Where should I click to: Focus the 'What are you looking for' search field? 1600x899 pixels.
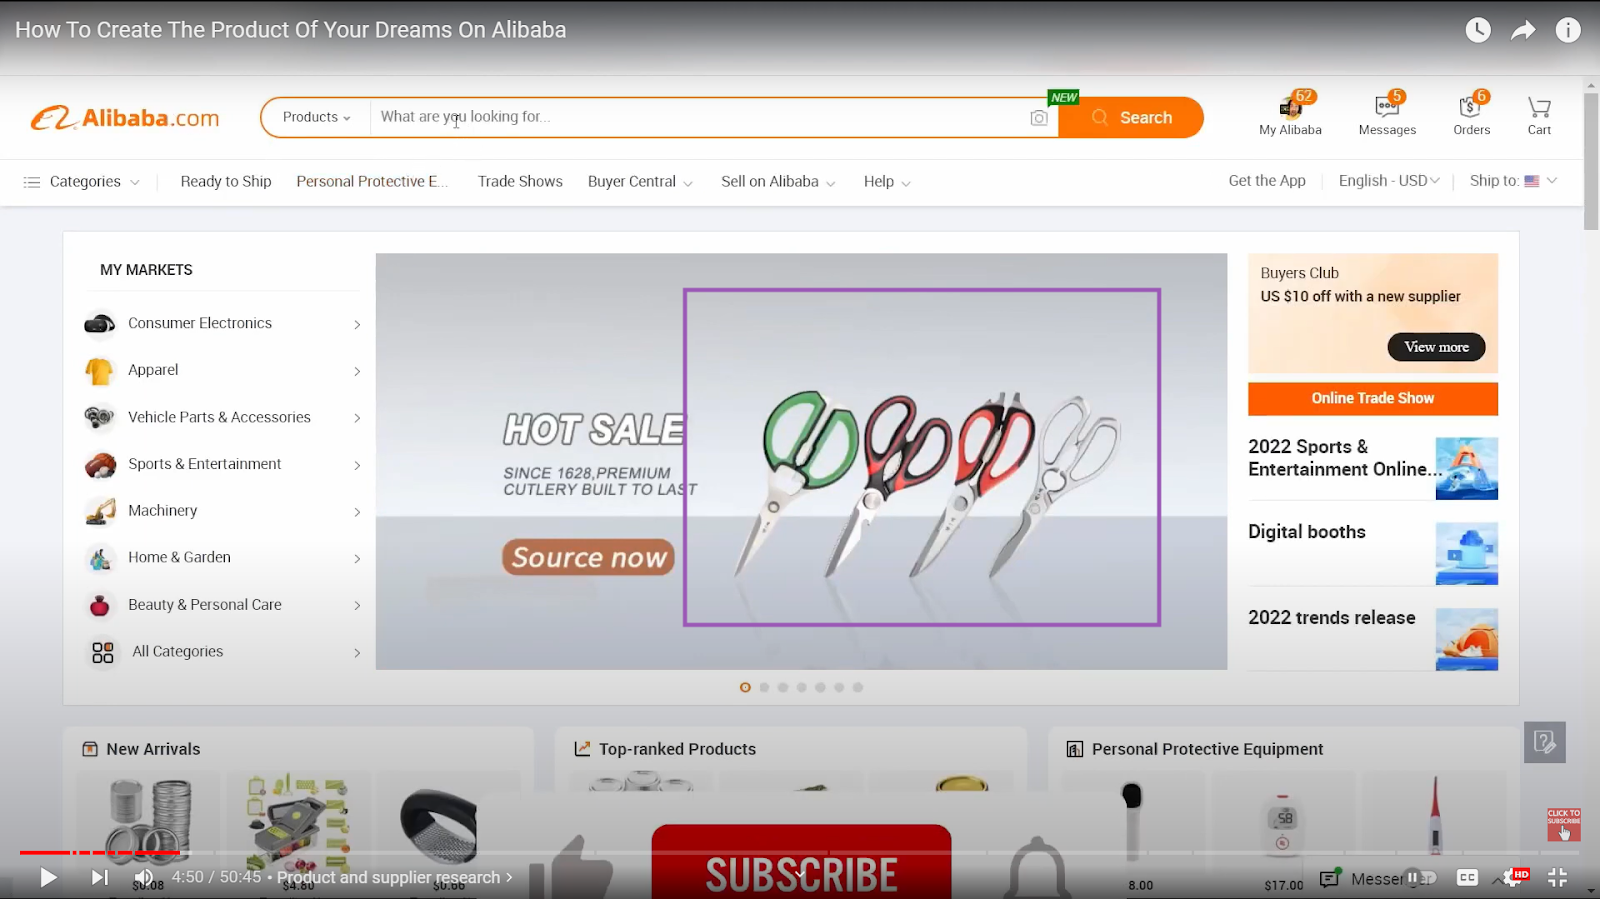pyautogui.click(x=700, y=117)
